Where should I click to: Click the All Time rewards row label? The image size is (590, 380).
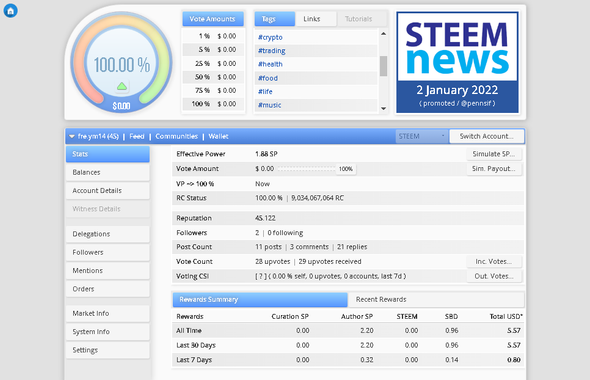click(189, 331)
